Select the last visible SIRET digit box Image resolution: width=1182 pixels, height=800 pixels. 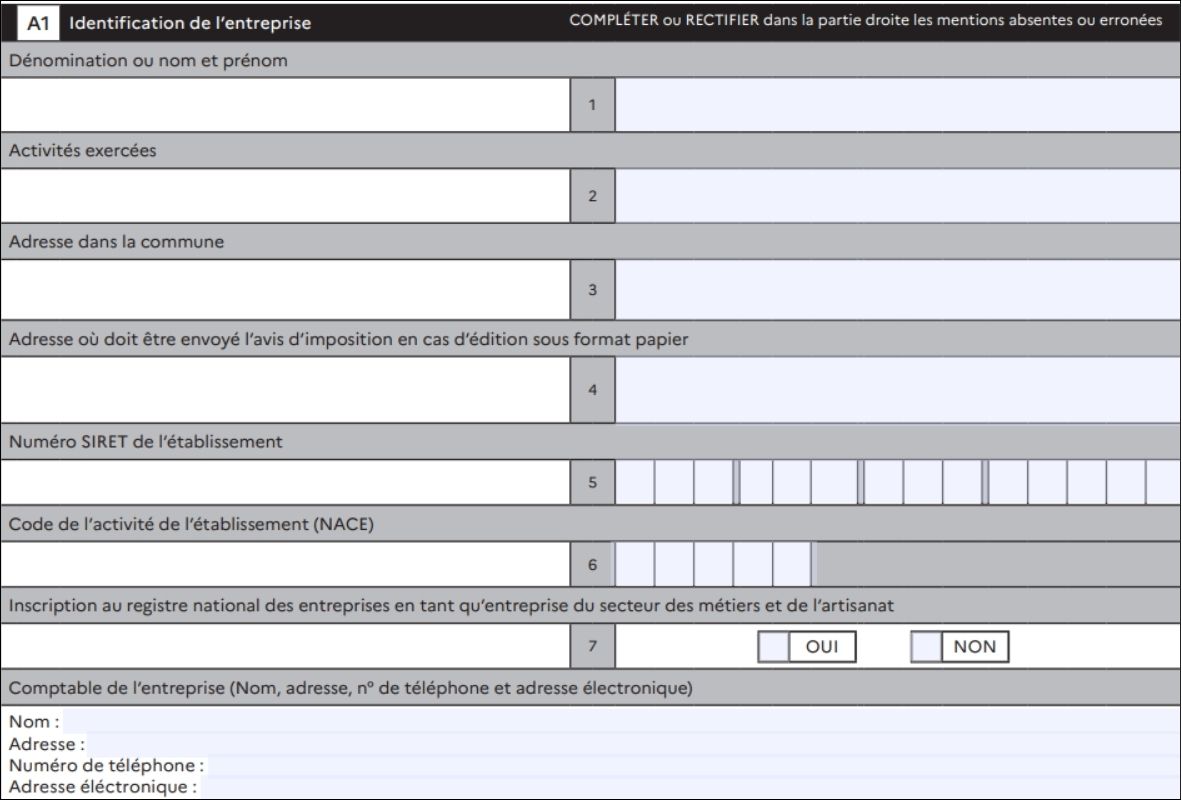click(x=1163, y=482)
